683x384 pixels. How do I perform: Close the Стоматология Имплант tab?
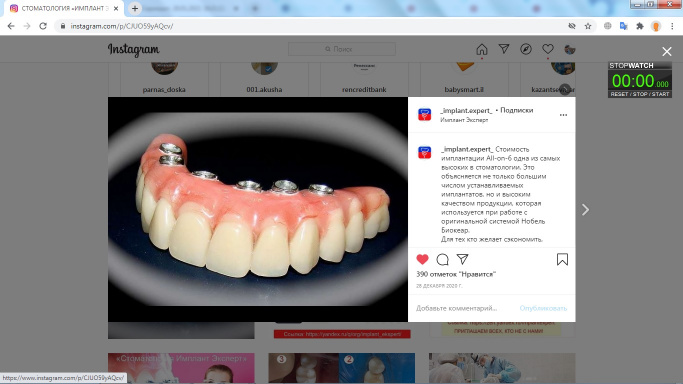(116, 8)
